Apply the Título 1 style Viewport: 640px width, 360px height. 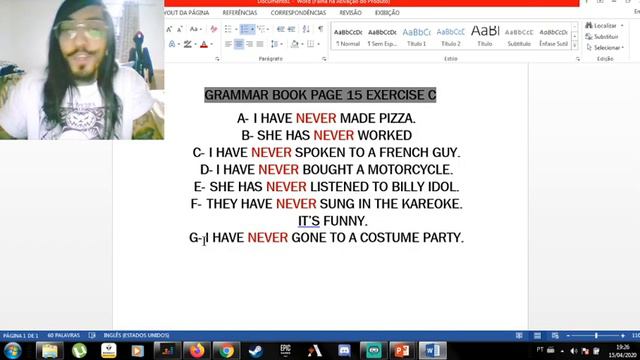tap(416, 36)
